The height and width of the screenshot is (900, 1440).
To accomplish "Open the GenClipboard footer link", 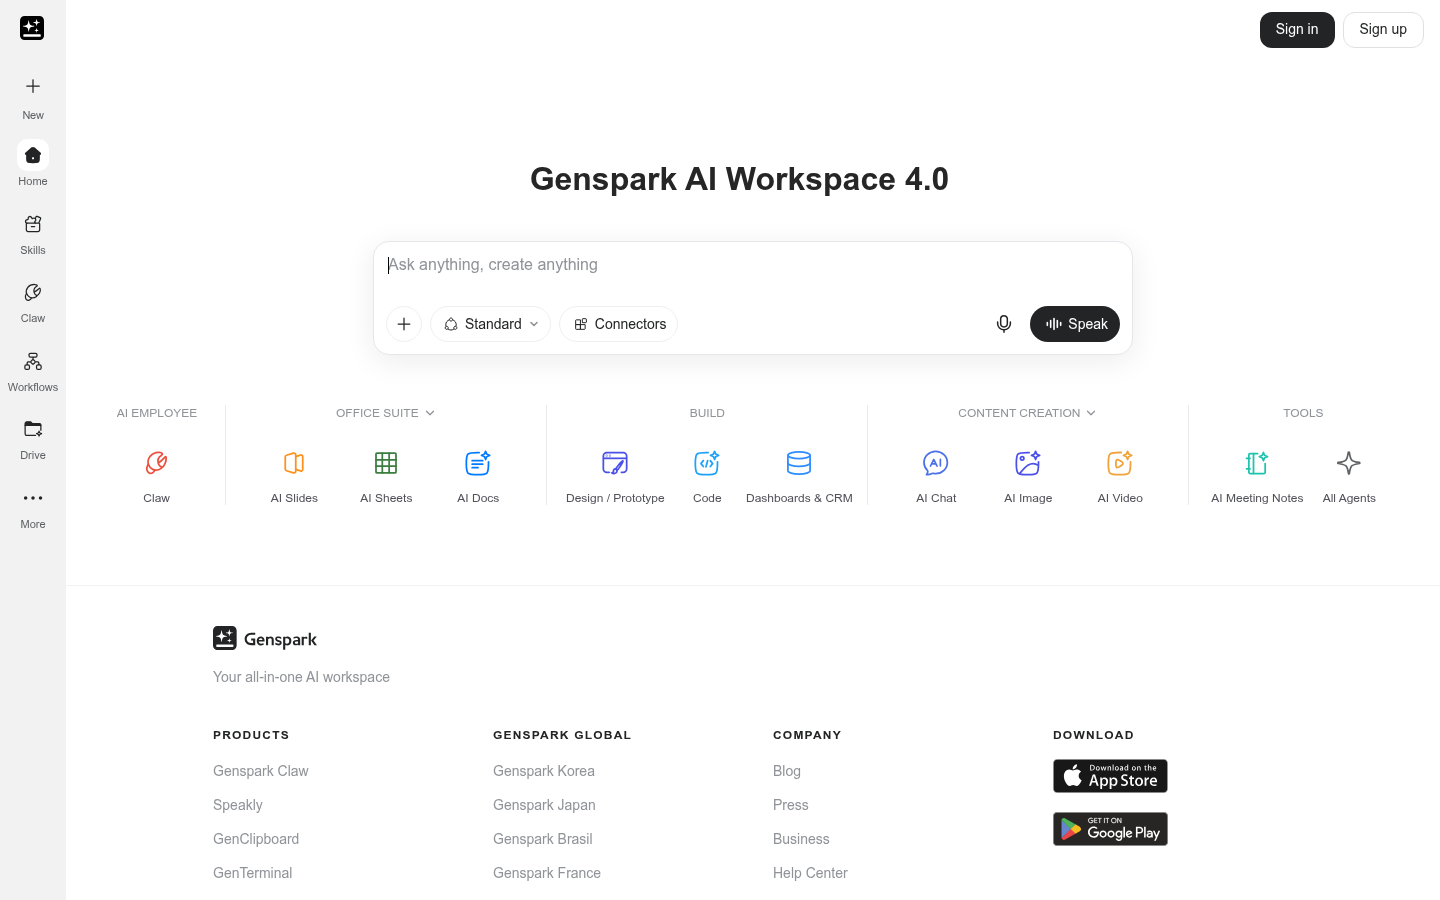I will click(256, 839).
